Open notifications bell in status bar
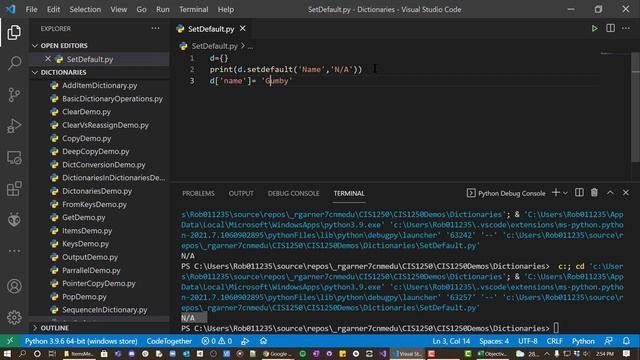Viewport: 640px width, 360px height. tap(626, 341)
